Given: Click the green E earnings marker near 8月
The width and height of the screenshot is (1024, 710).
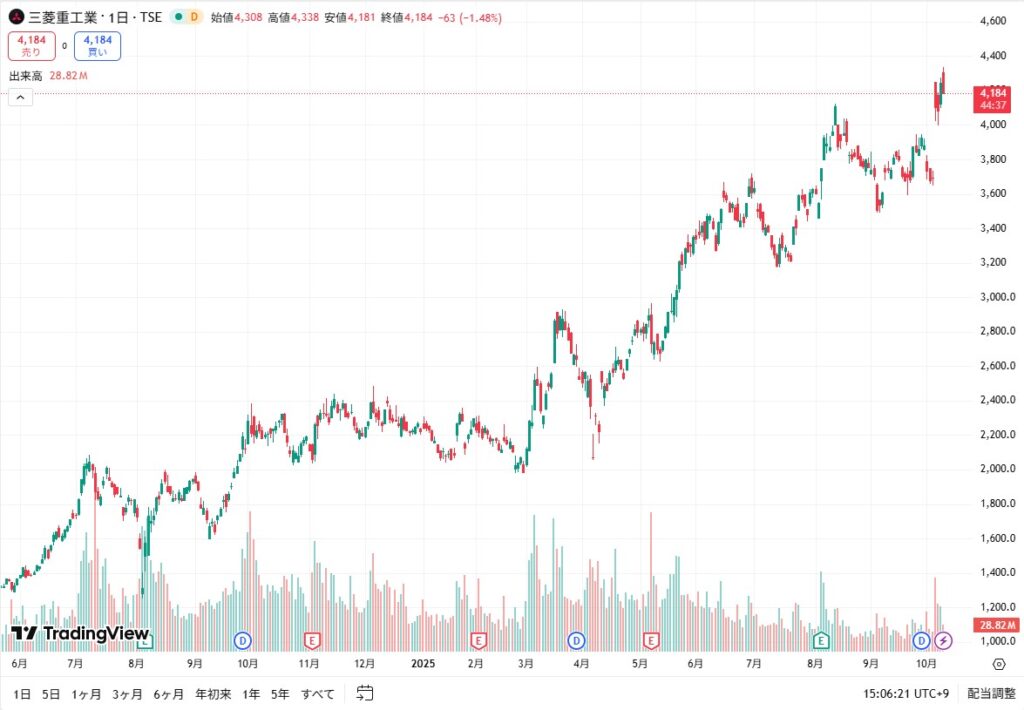Looking at the screenshot, I should (821, 640).
